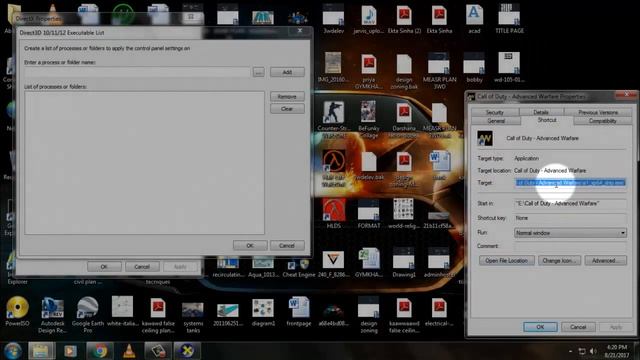The width and height of the screenshot is (640, 360).
Task: Confirm OK in the Executable List dialog
Action: point(250,245)
